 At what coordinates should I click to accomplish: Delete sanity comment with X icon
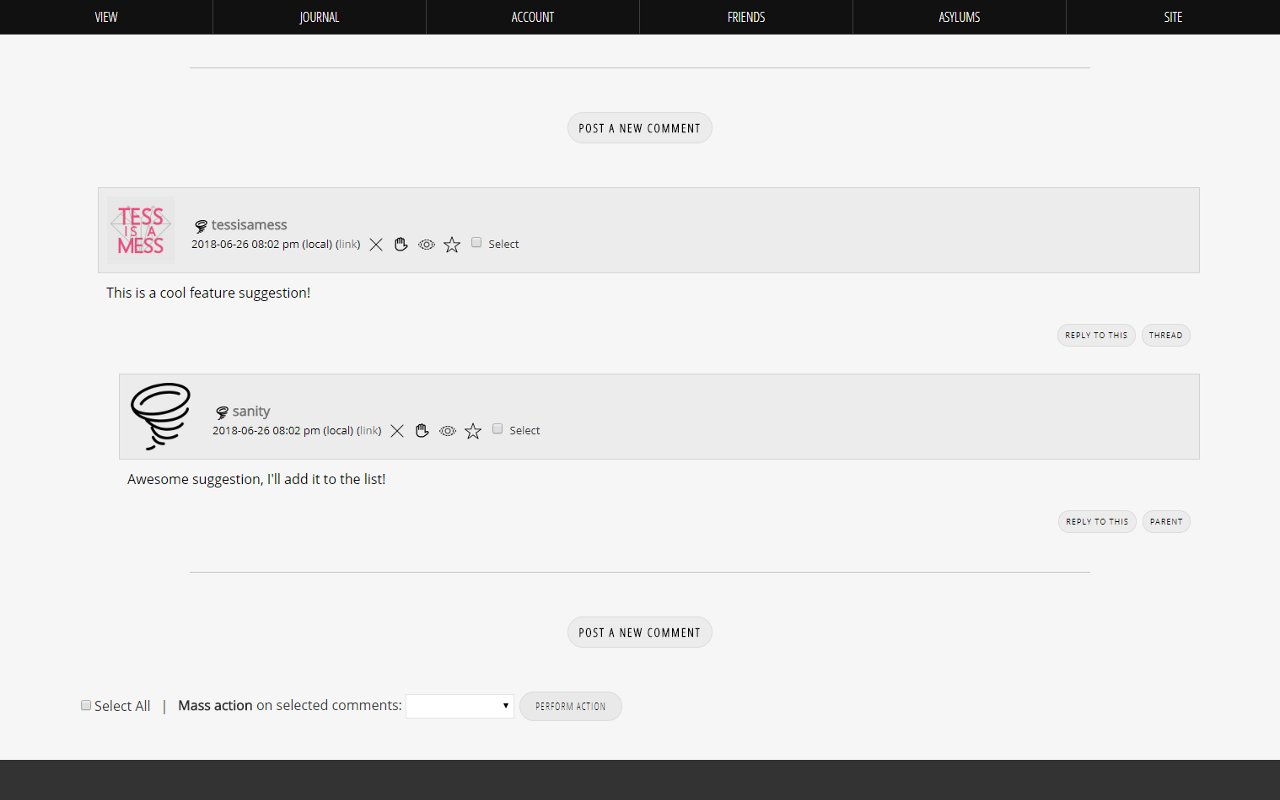(397, 431)
